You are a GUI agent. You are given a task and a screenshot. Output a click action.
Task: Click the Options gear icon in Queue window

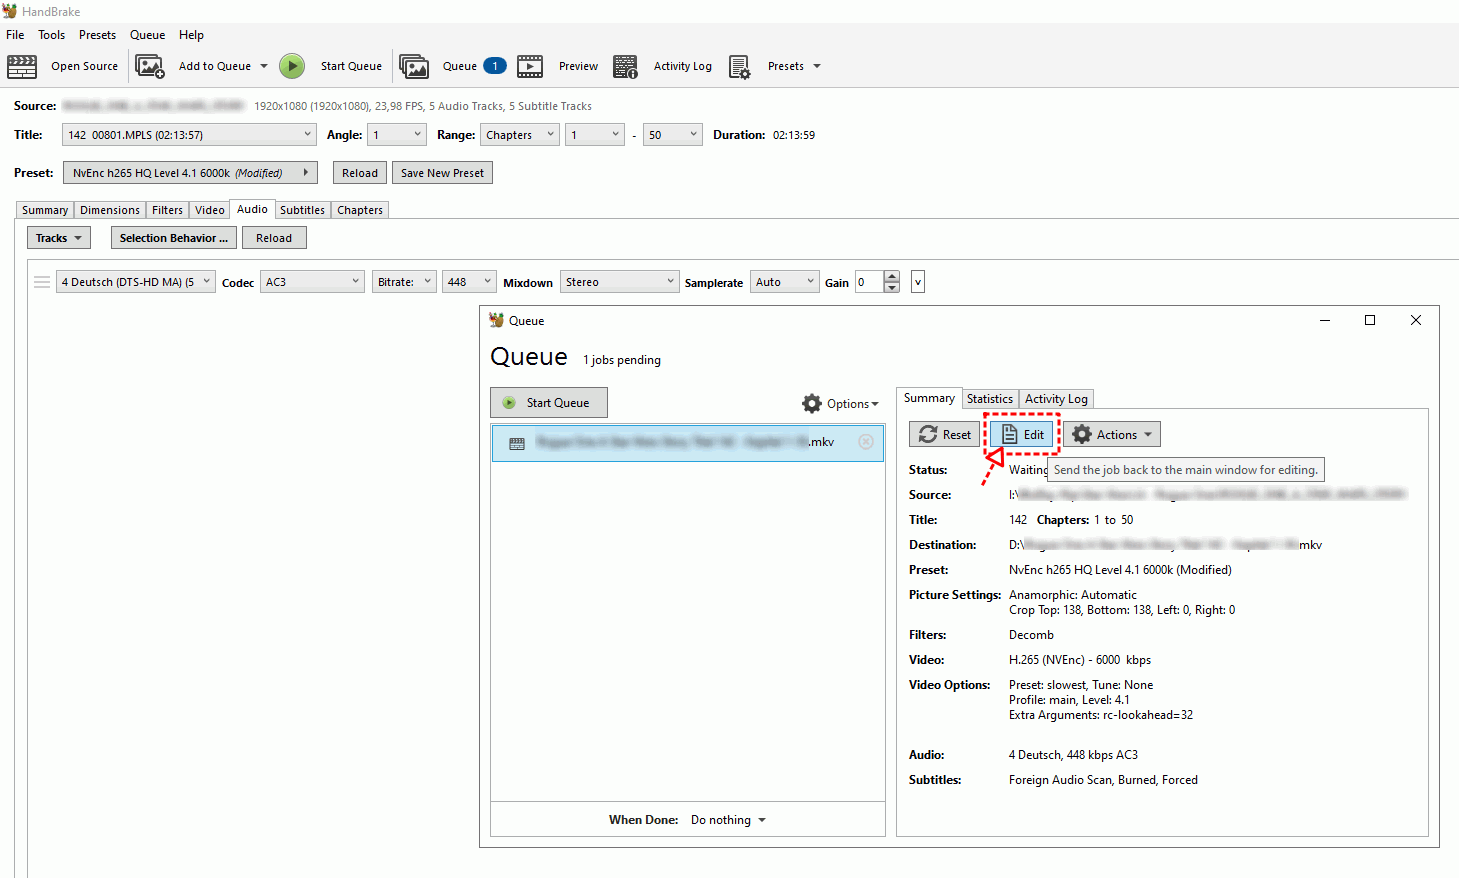click(812, 403)
